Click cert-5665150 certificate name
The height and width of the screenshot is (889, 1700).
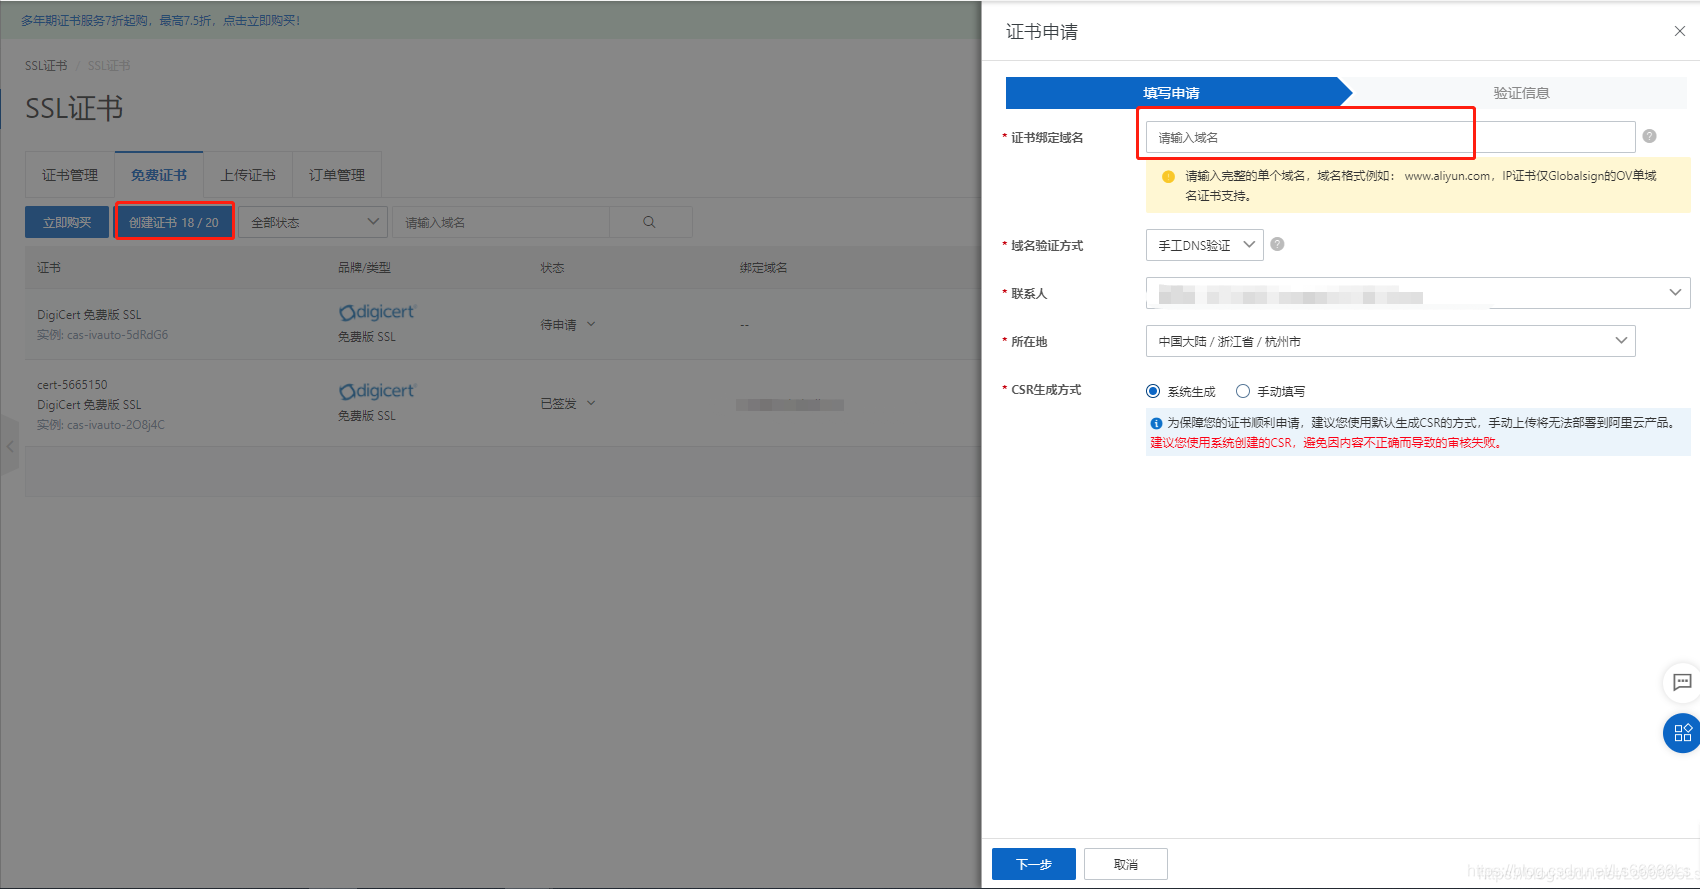click(72, 385)
